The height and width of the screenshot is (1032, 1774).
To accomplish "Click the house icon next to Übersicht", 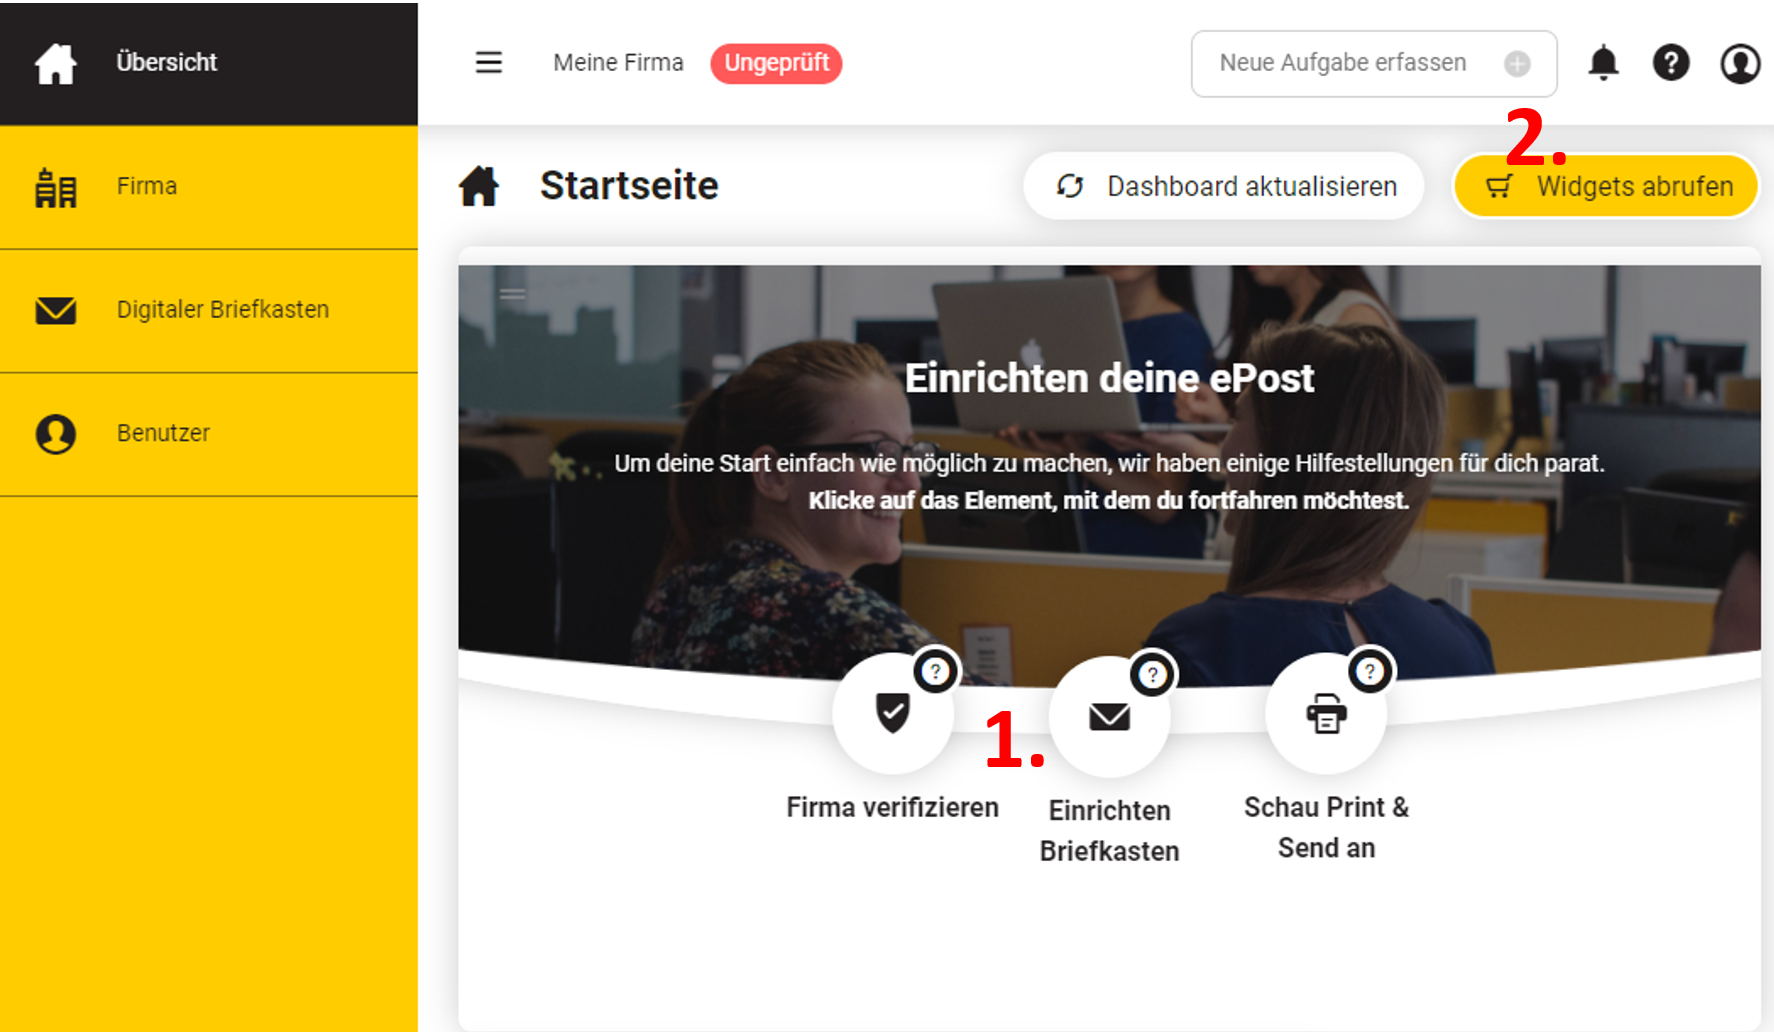I will [56, 64].
